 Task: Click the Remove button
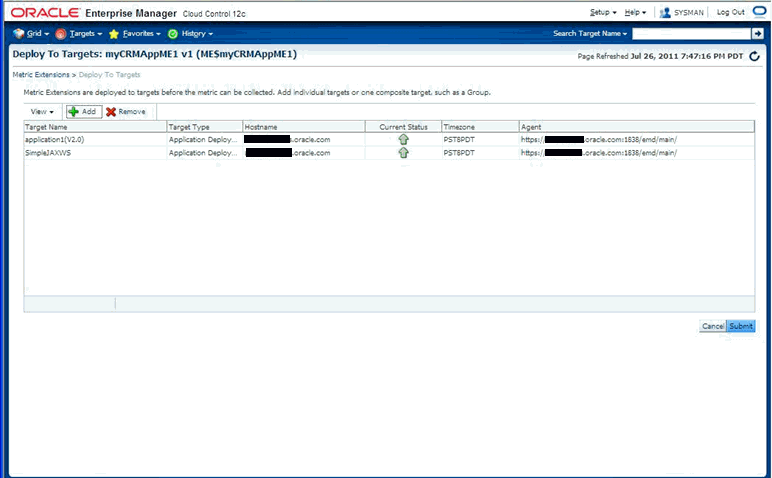[x=126, y=112]
